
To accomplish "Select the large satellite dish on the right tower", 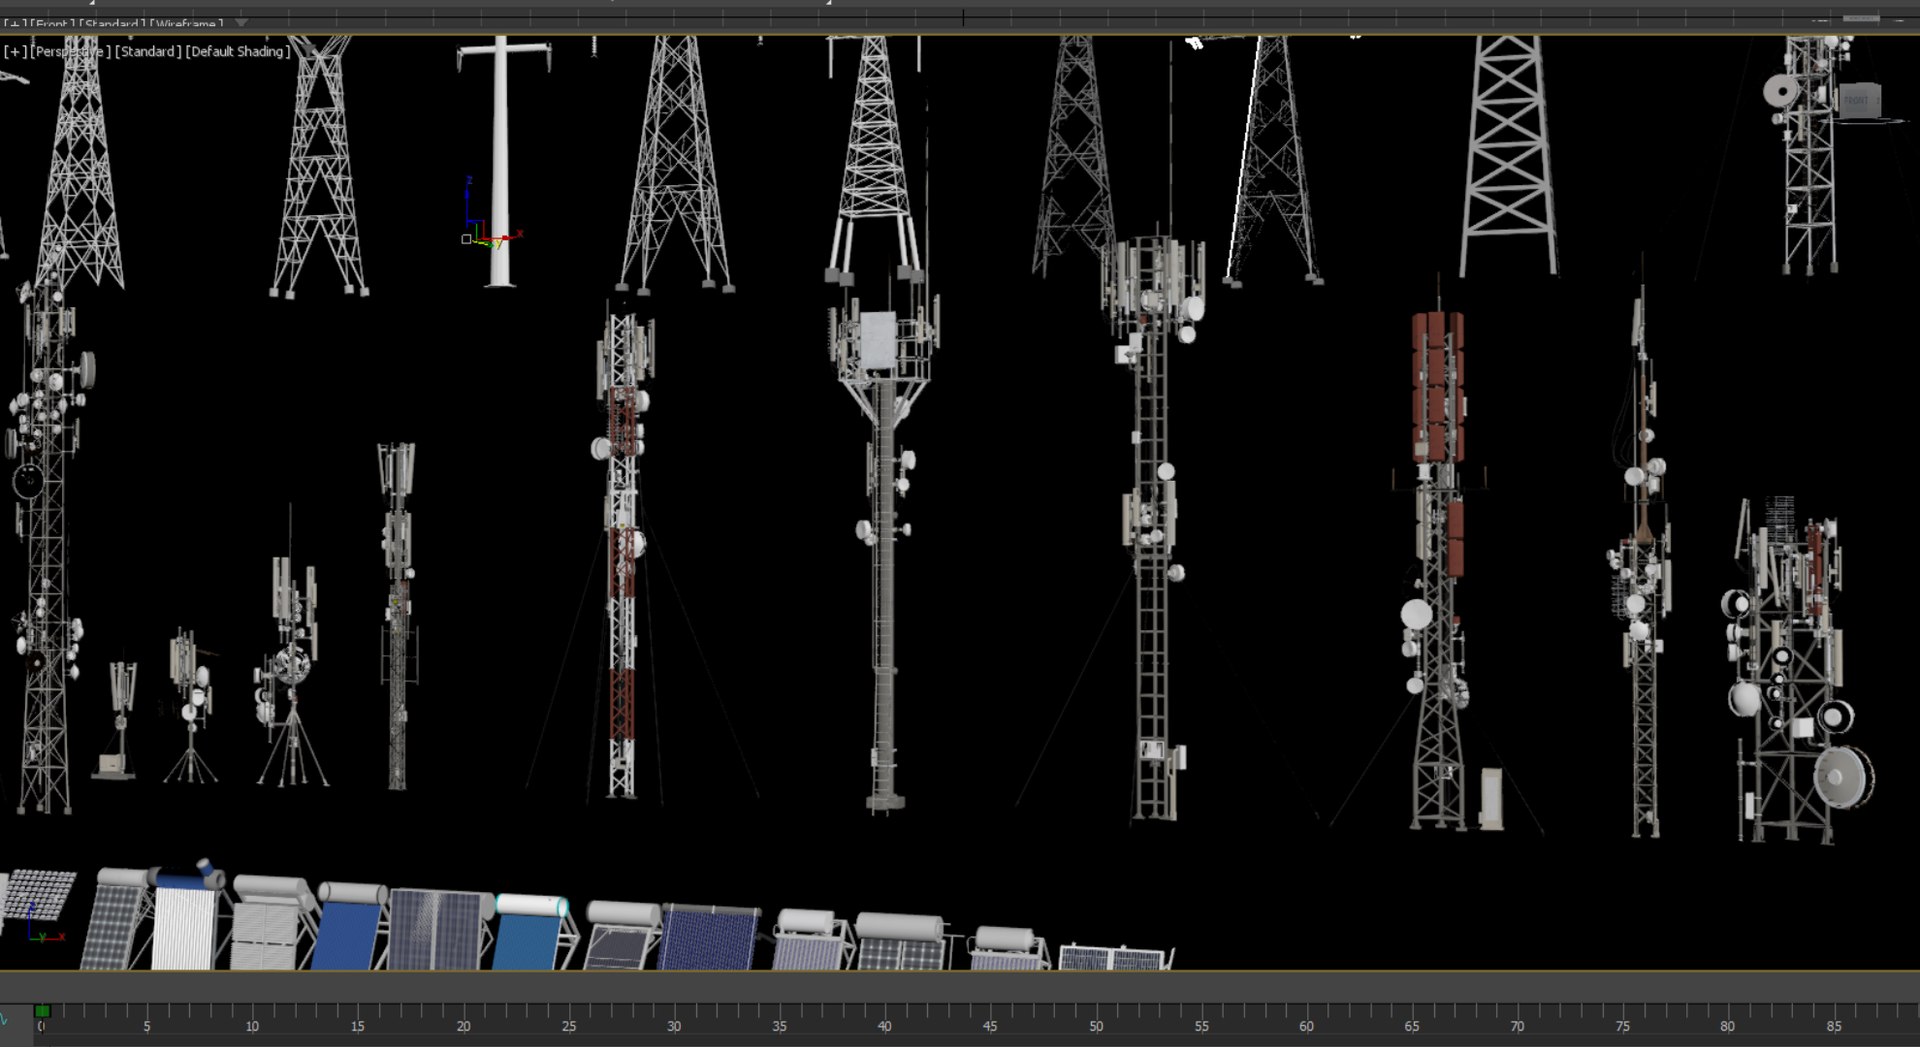I will pos(1843,777).
